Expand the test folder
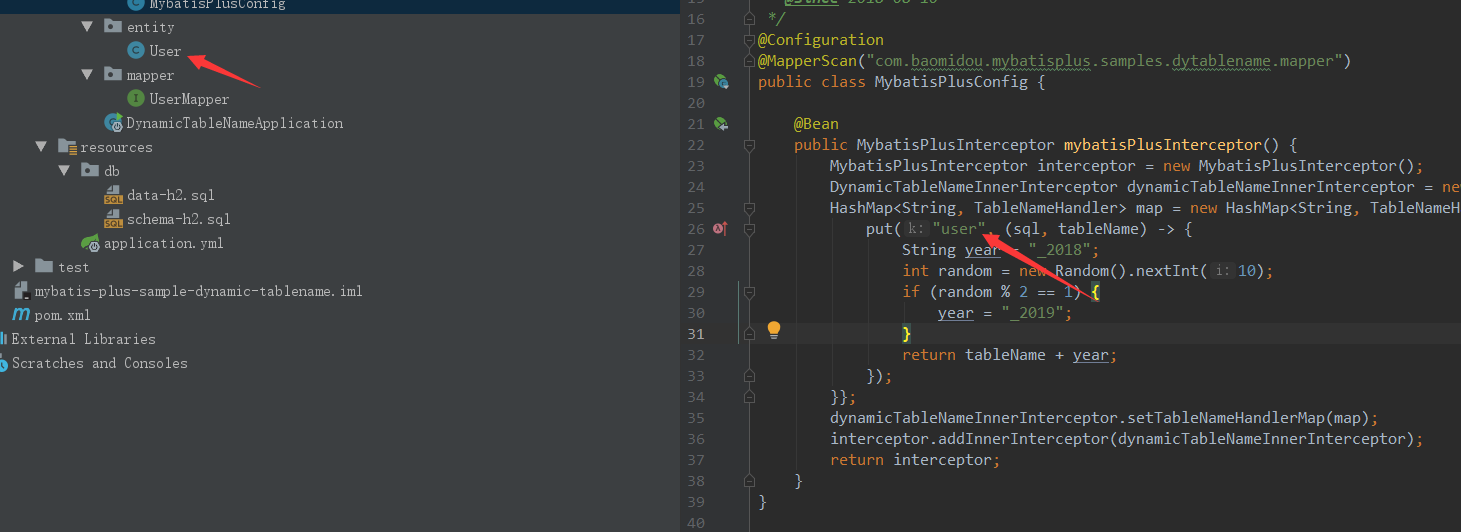The image size is (1461, 532). tap(18, 266)
